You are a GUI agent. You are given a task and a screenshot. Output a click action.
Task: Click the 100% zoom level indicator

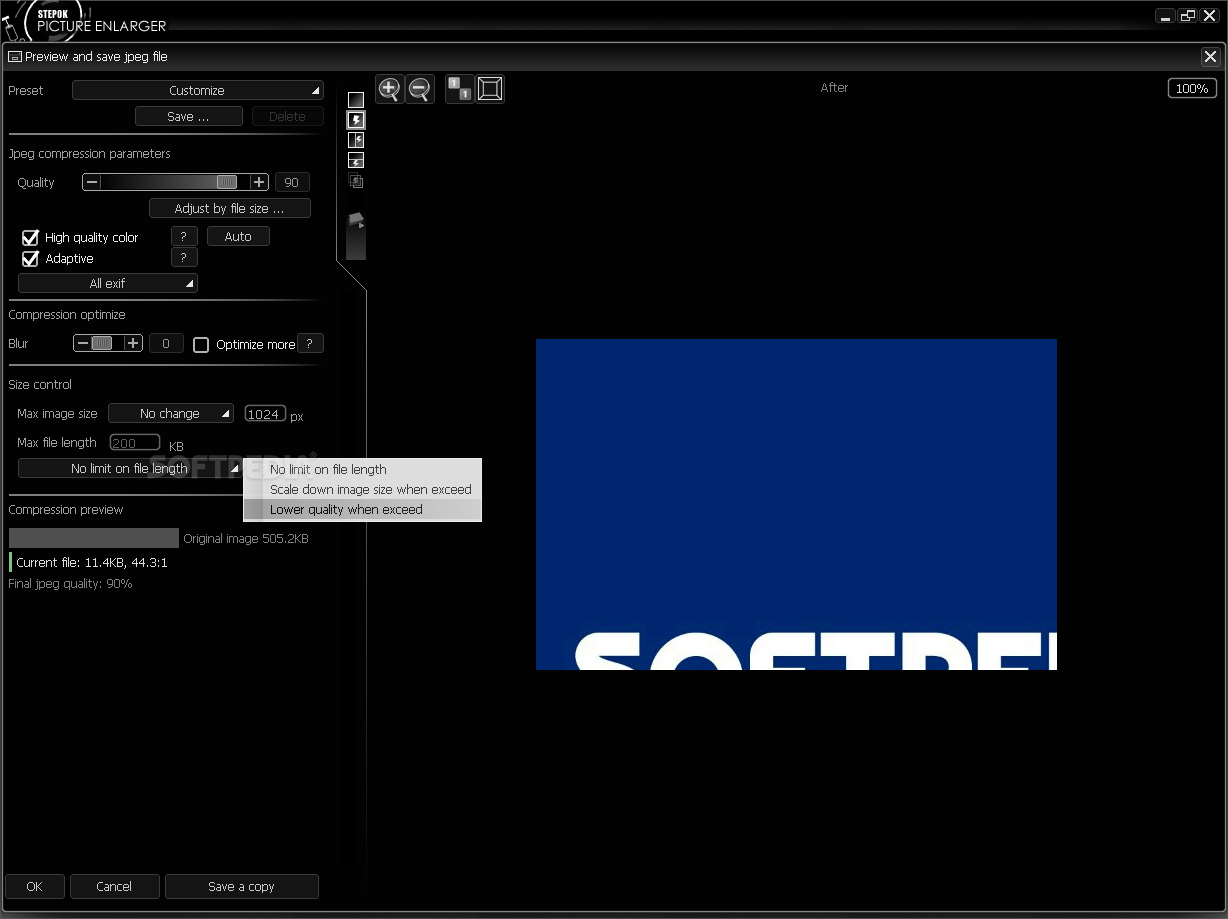1192,89
